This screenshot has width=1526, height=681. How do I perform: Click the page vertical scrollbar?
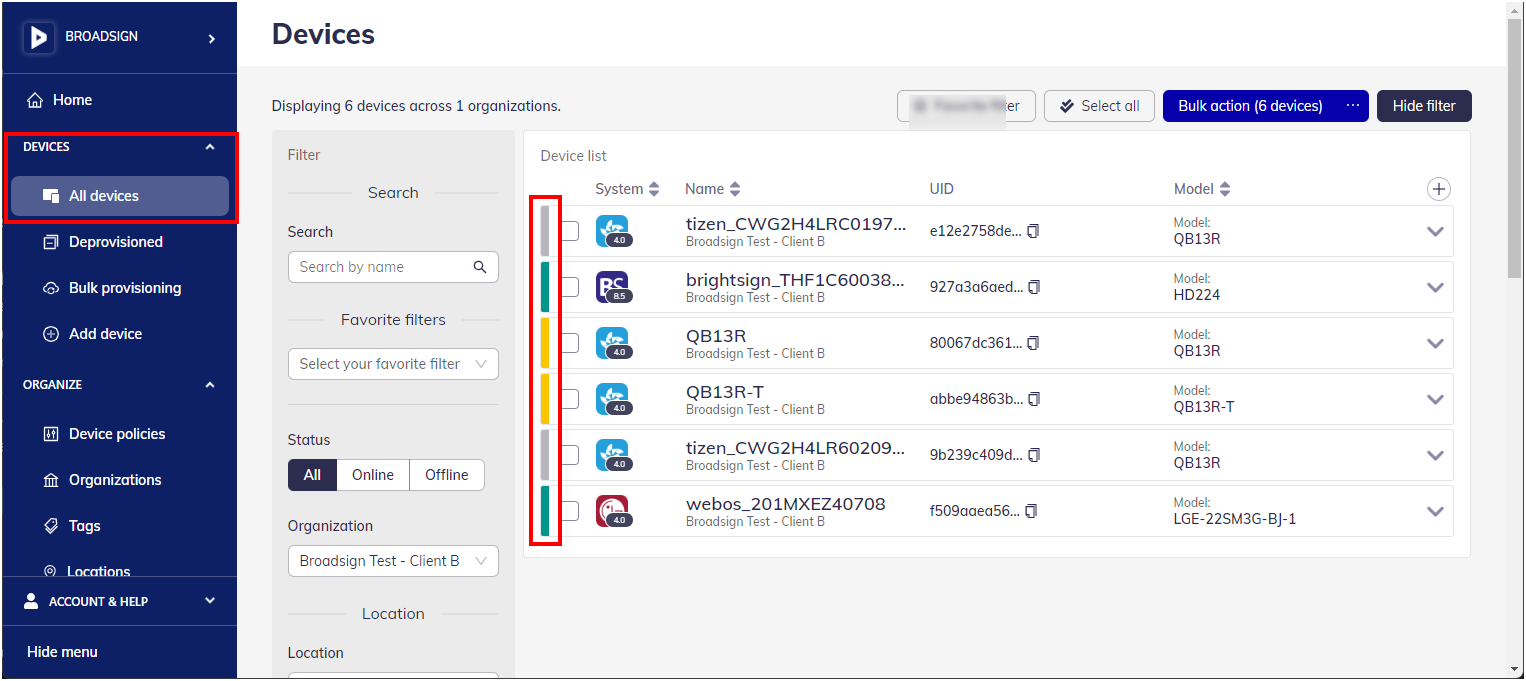(x=1514, y=150)
